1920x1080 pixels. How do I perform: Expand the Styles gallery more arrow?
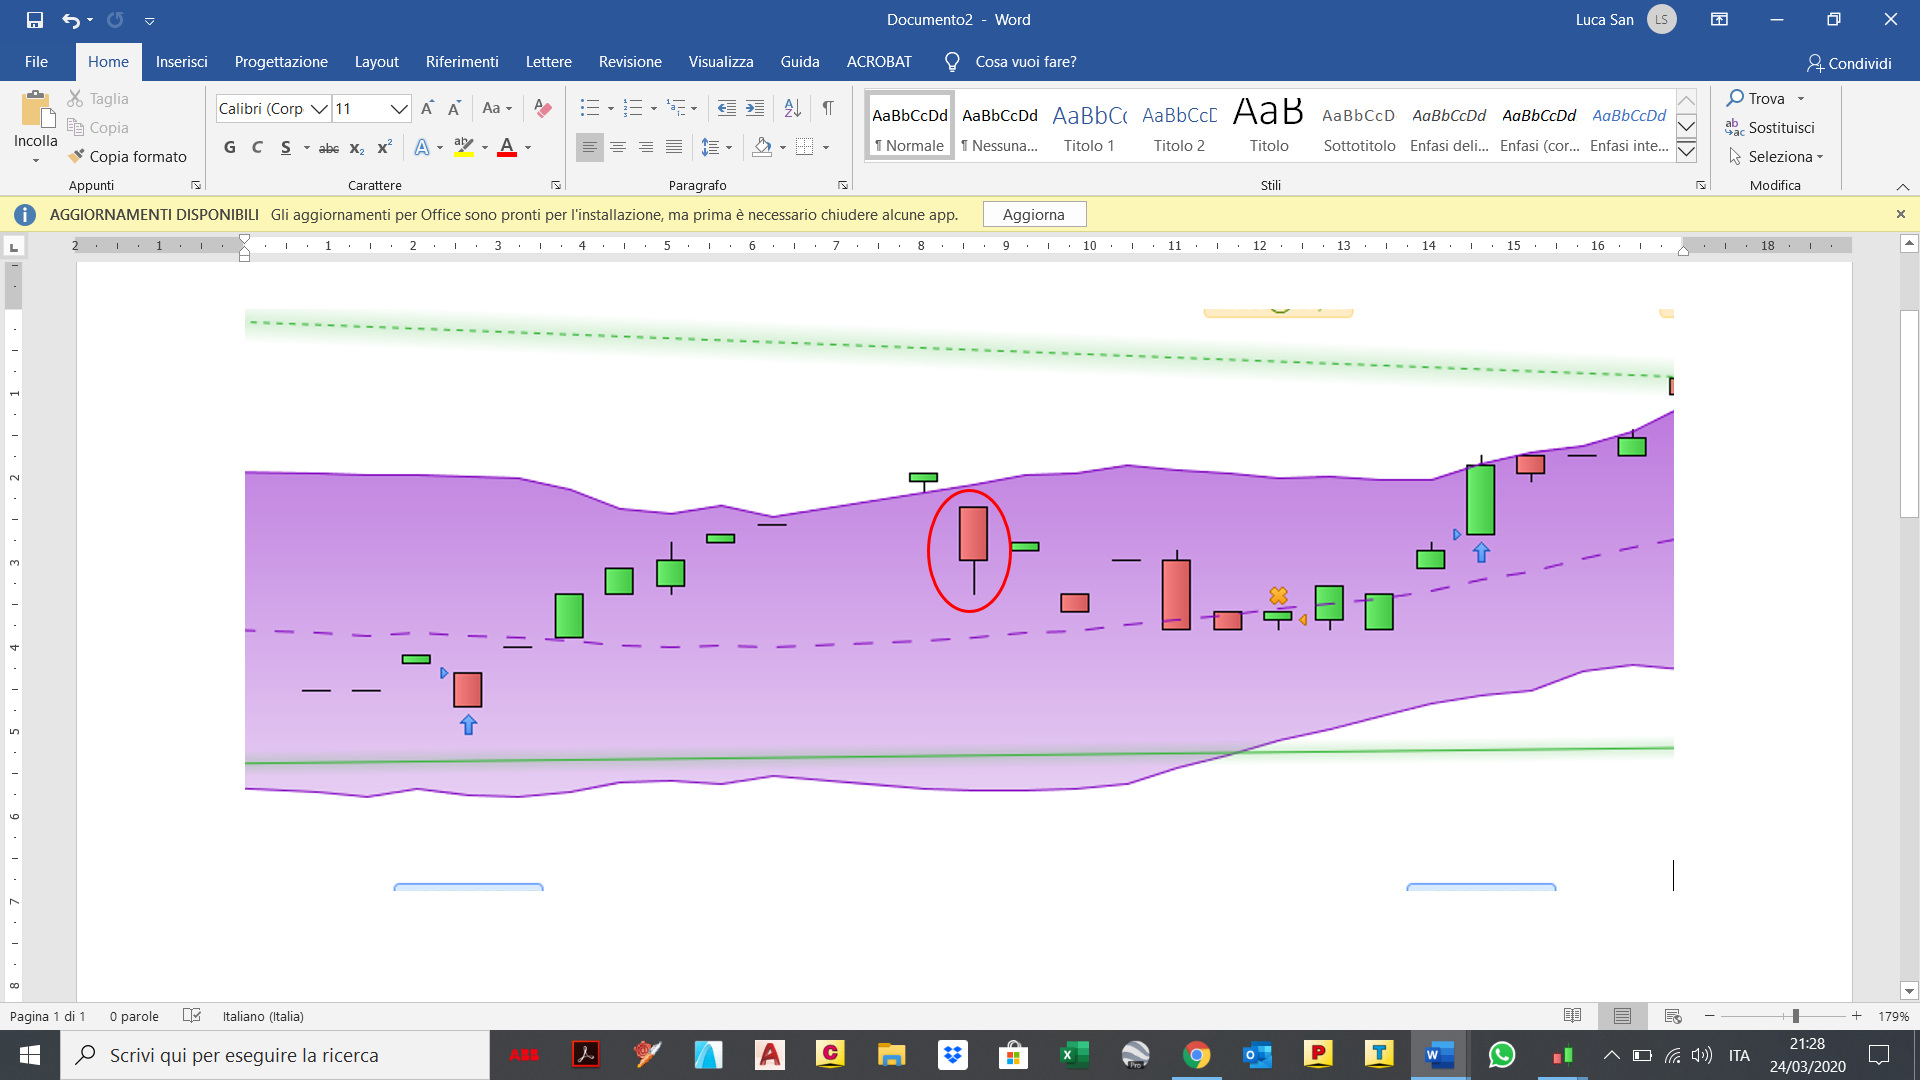[x=1686, y=151]
